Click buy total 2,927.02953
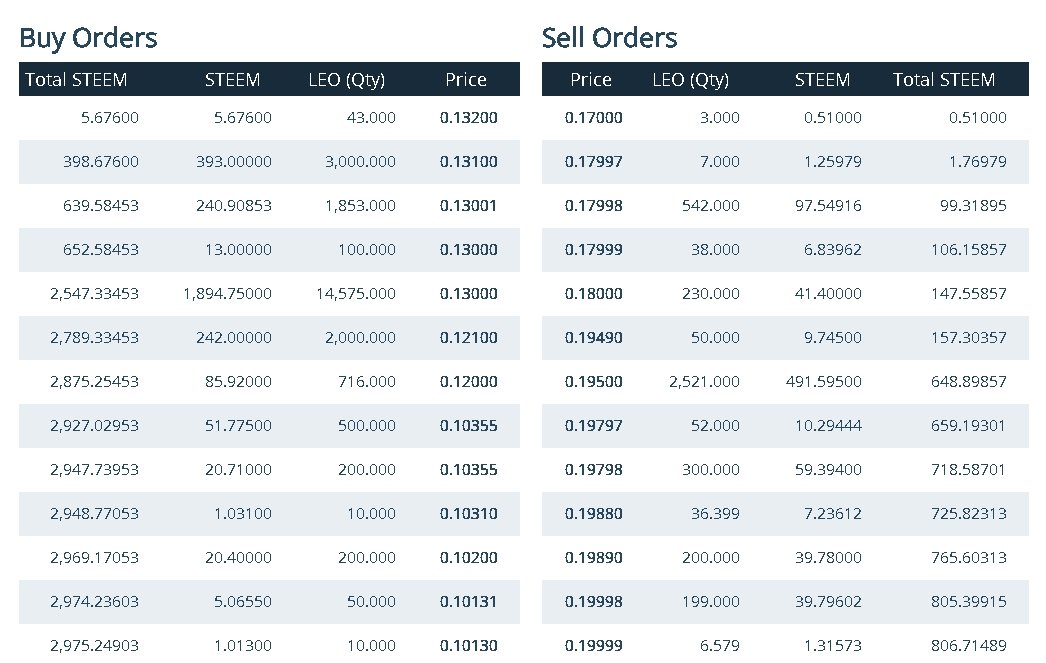1046x663 pixels. pyautogui.click(x=94, y=426)
